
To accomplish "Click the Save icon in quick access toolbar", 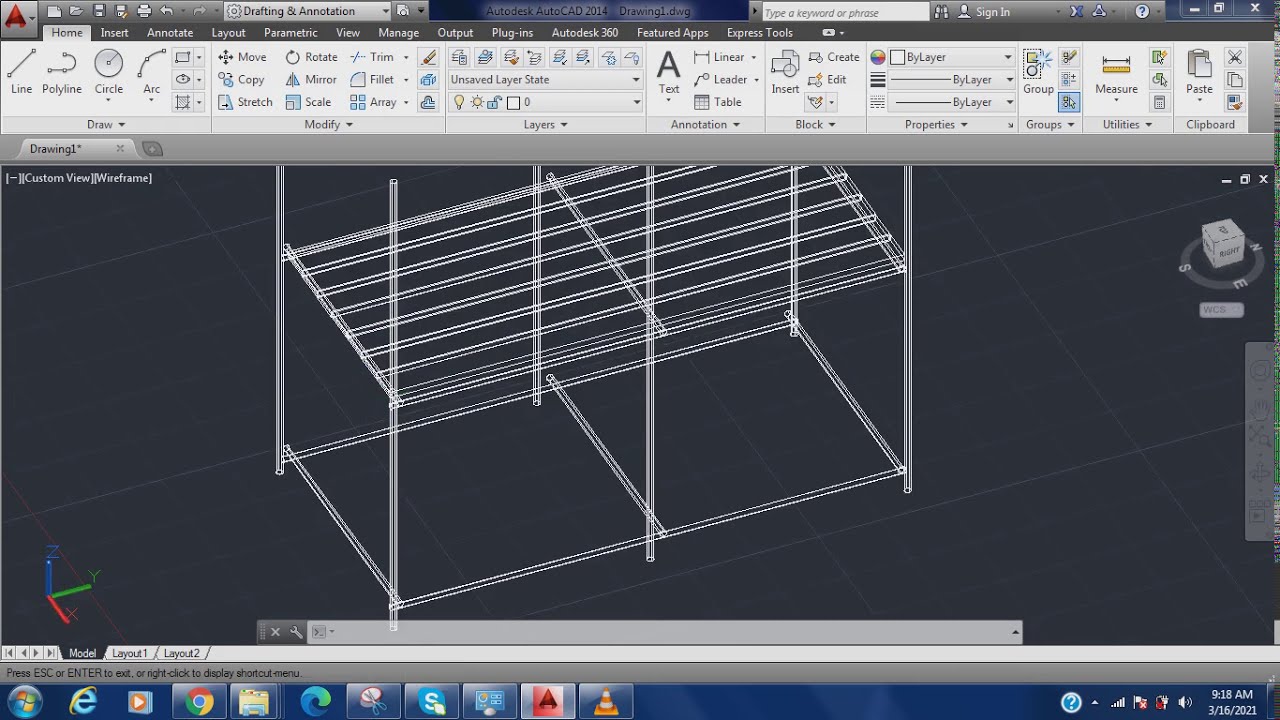I will point(99,11).
